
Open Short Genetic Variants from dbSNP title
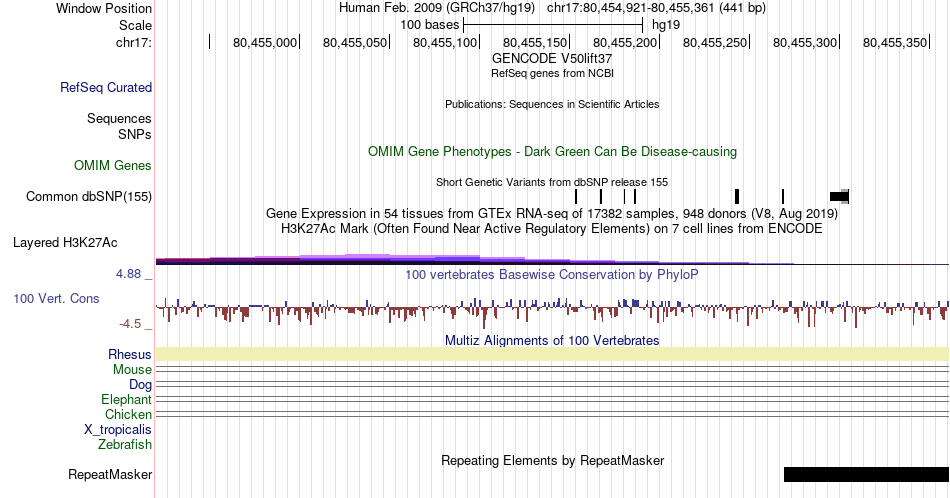pyautogui.click(x=552, y=182)
